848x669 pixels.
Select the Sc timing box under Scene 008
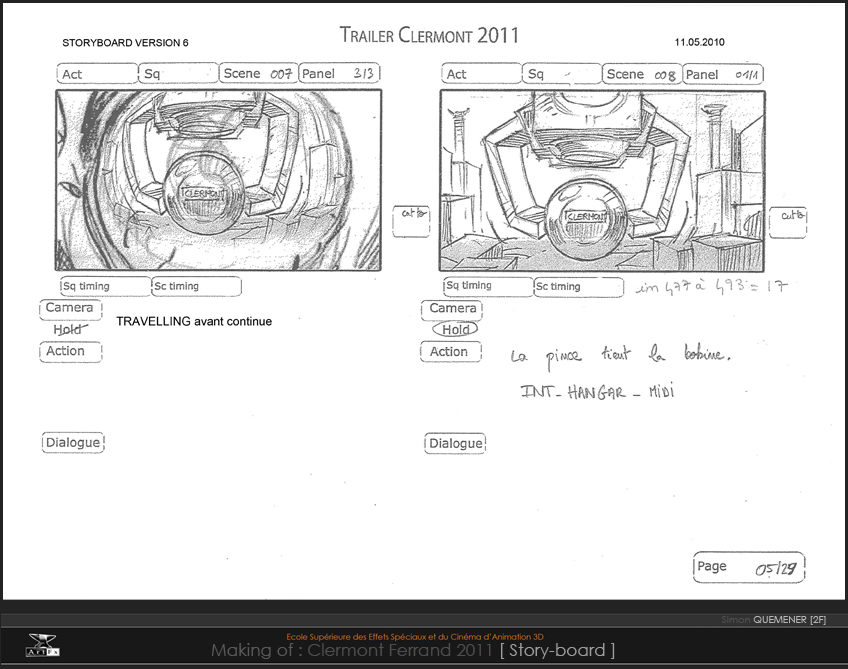click(x=580, y=287)
